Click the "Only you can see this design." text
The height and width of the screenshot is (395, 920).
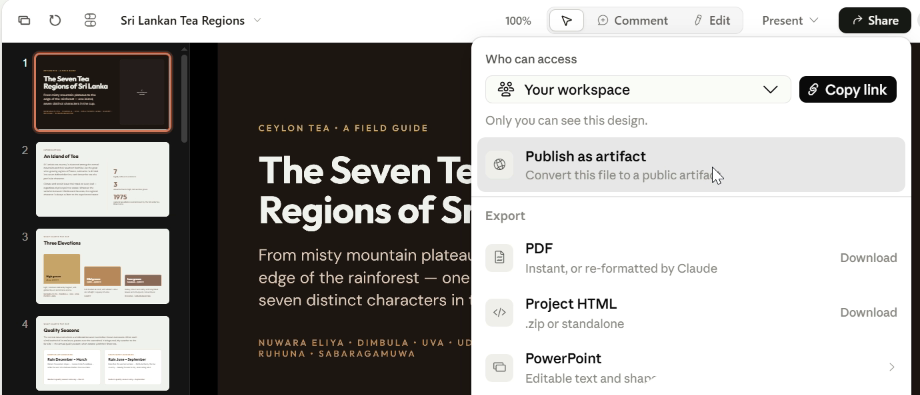point(566,121)
